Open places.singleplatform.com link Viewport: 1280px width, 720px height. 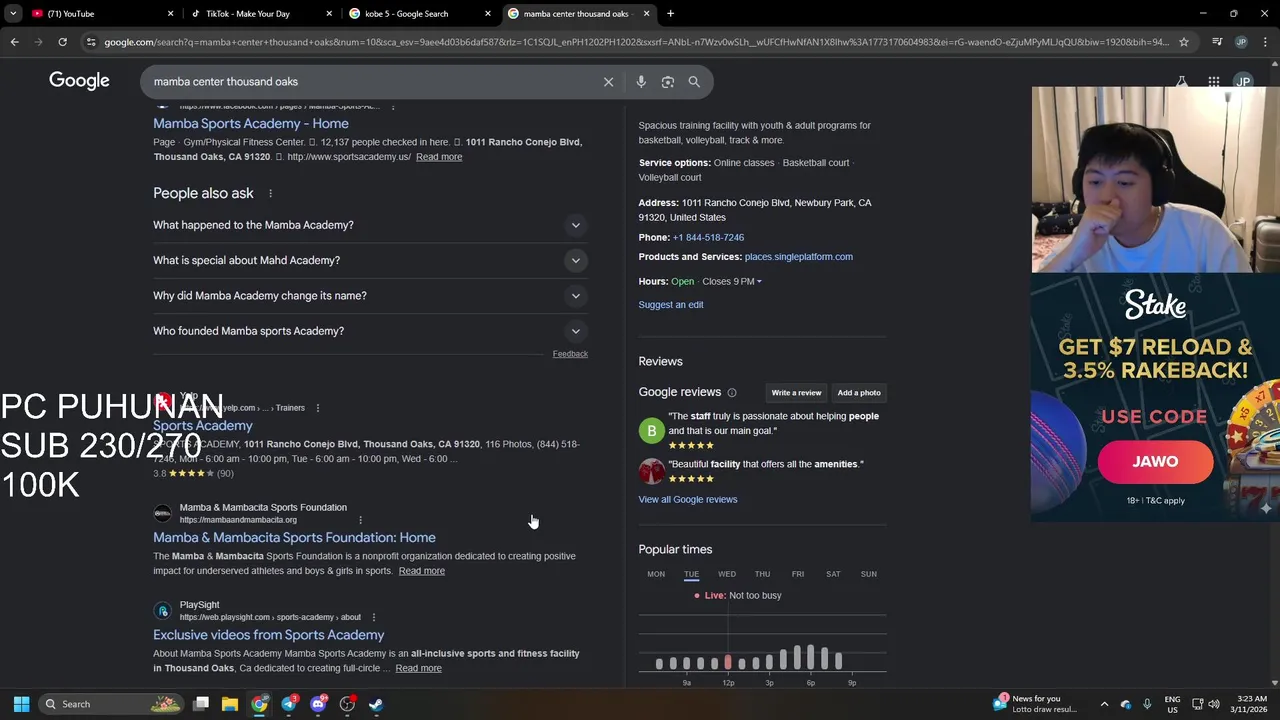799,257
